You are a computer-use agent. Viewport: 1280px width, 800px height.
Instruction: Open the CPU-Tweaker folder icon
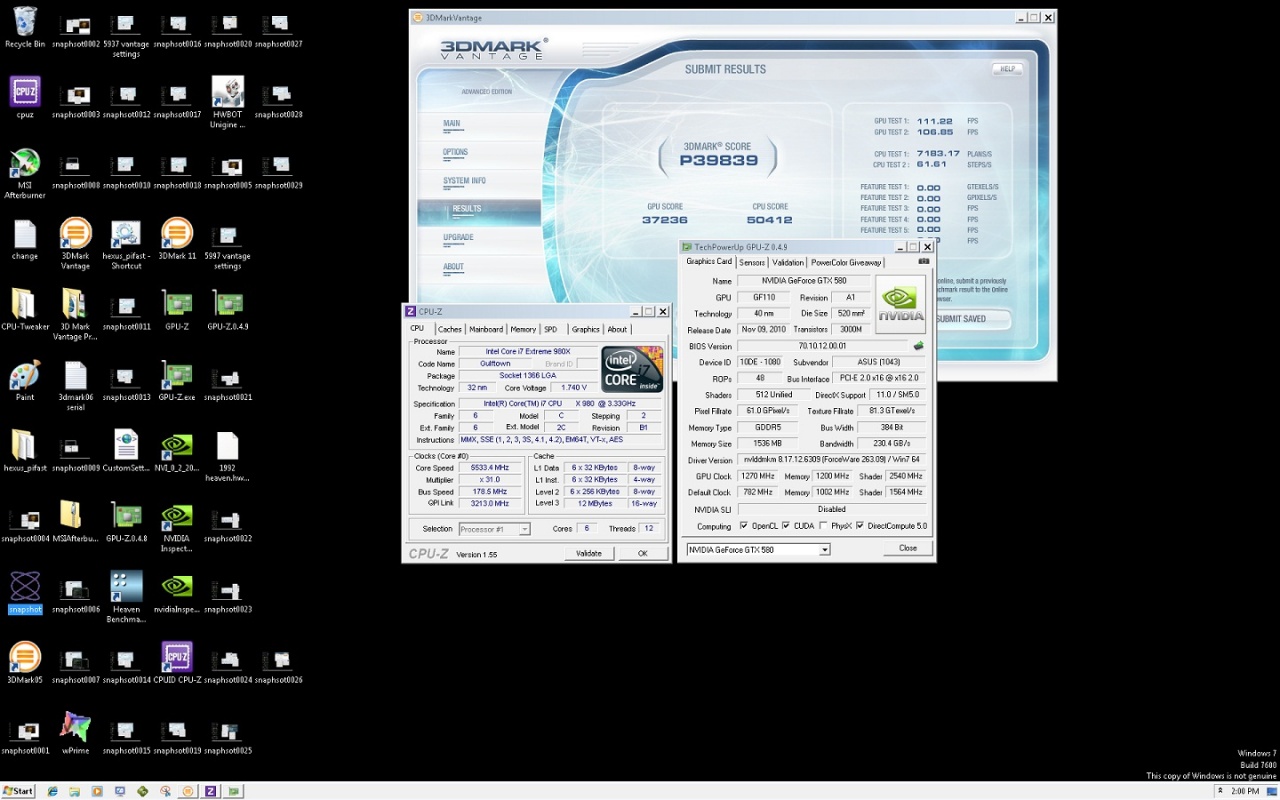[x=25, y=305]
